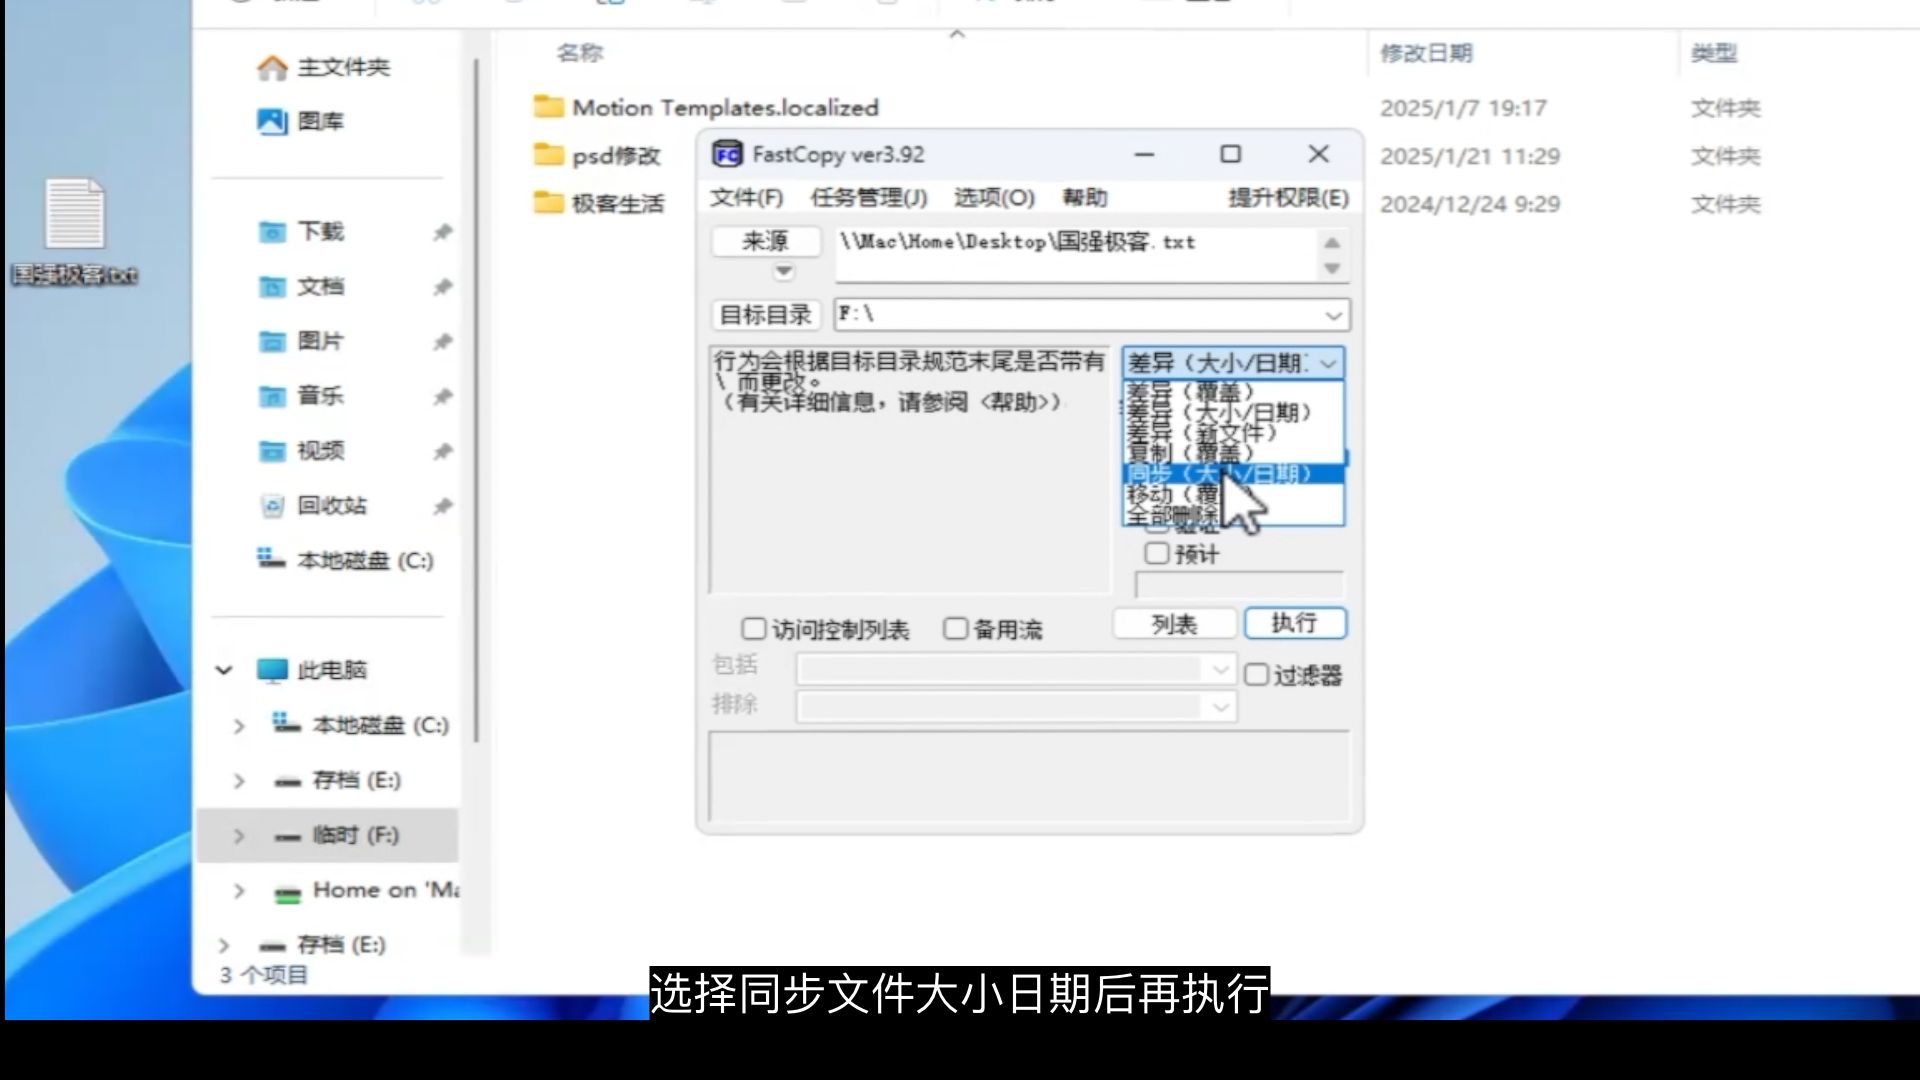
Task: Select Home on 'Mac' network drive
Action: tap(366, 890)
